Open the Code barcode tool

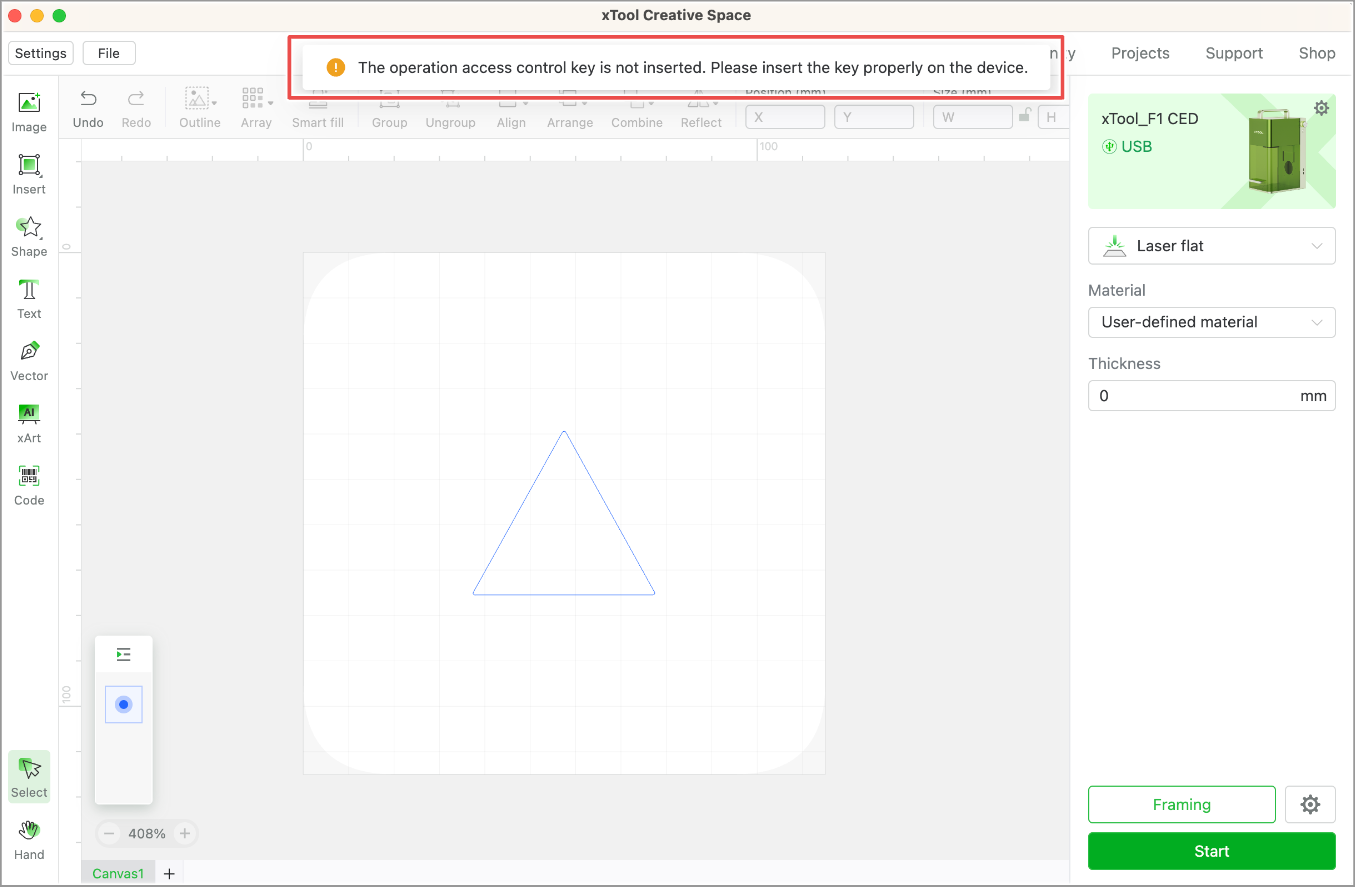29,485
